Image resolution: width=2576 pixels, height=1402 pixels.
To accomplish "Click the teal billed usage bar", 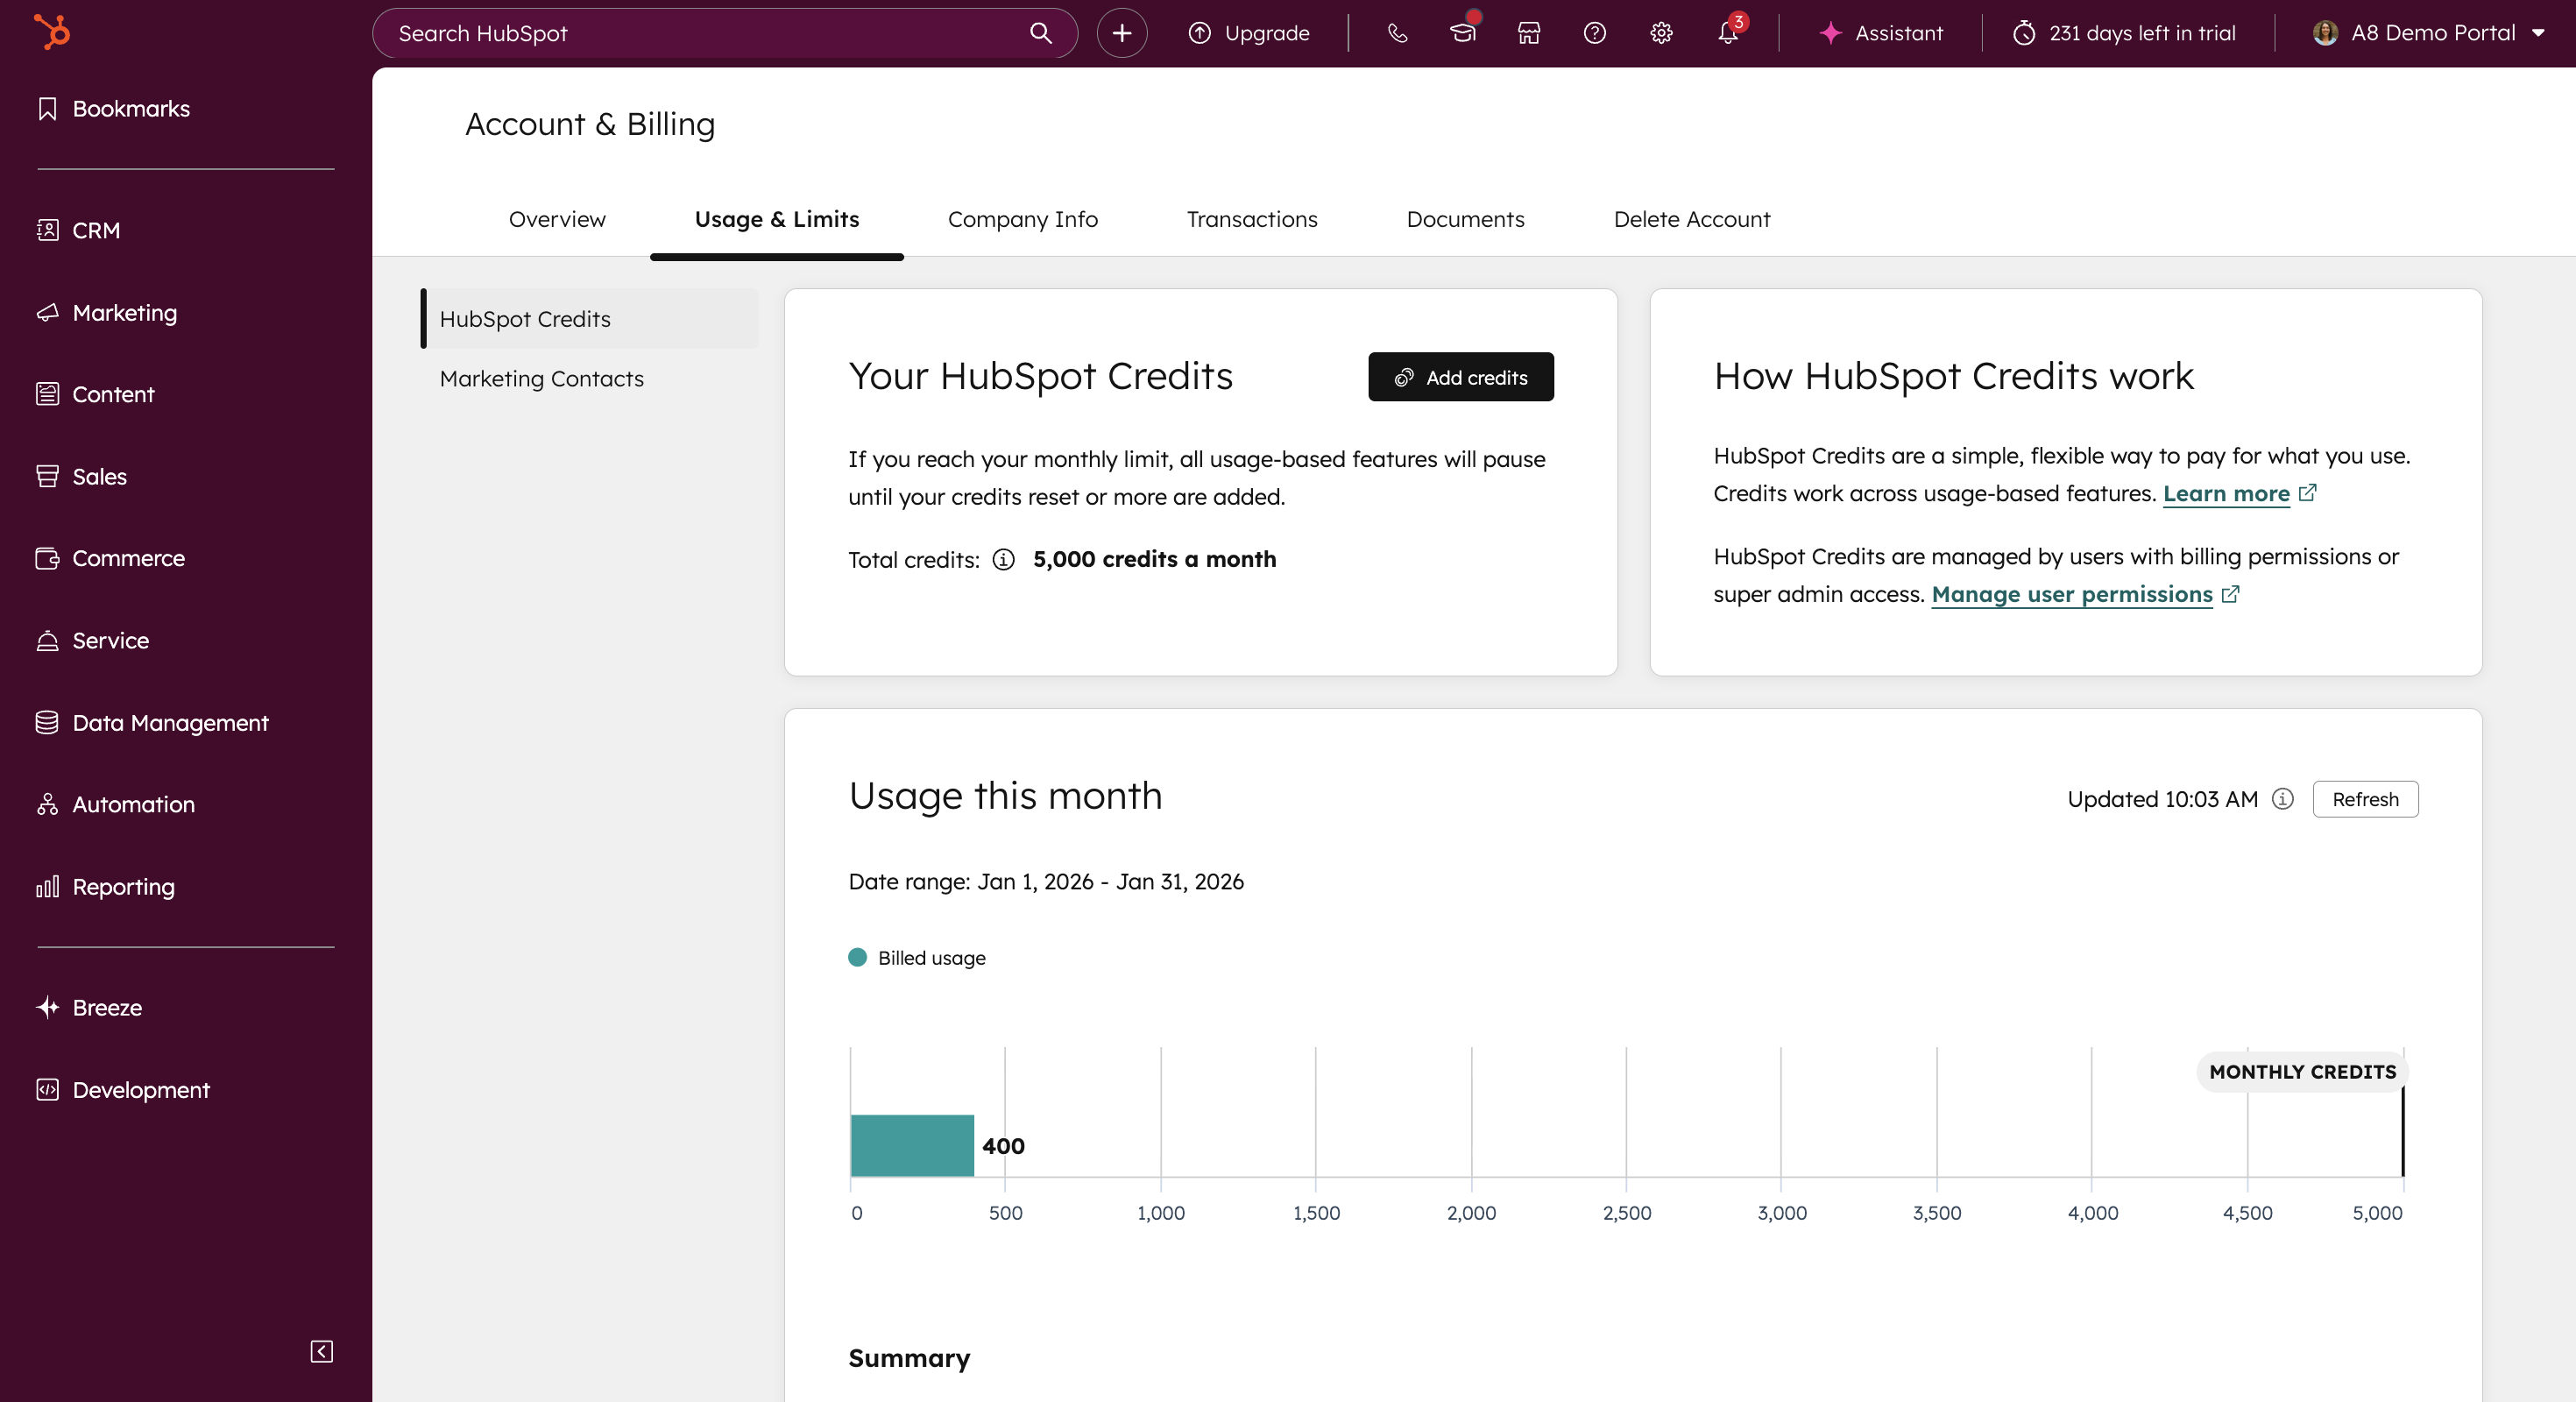I will click(911, 1145).
